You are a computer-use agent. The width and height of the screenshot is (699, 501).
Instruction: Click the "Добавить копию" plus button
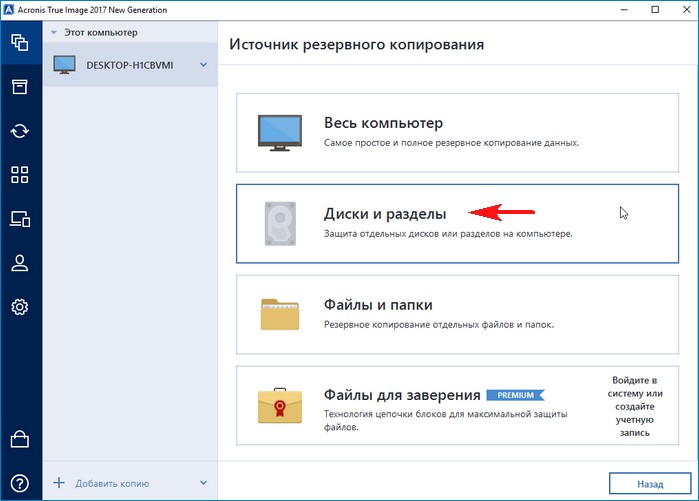click(59, 483)
